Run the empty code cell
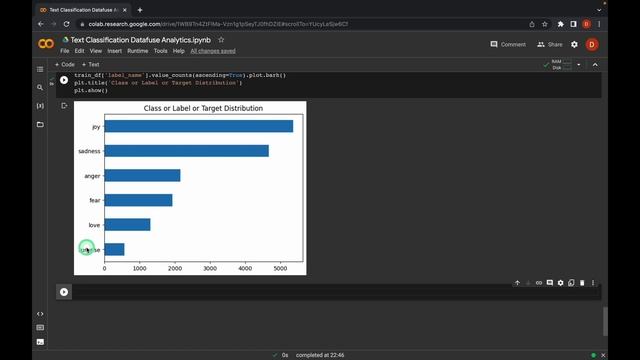The height and width of the screenshot is (360, 640). [64, 292]
